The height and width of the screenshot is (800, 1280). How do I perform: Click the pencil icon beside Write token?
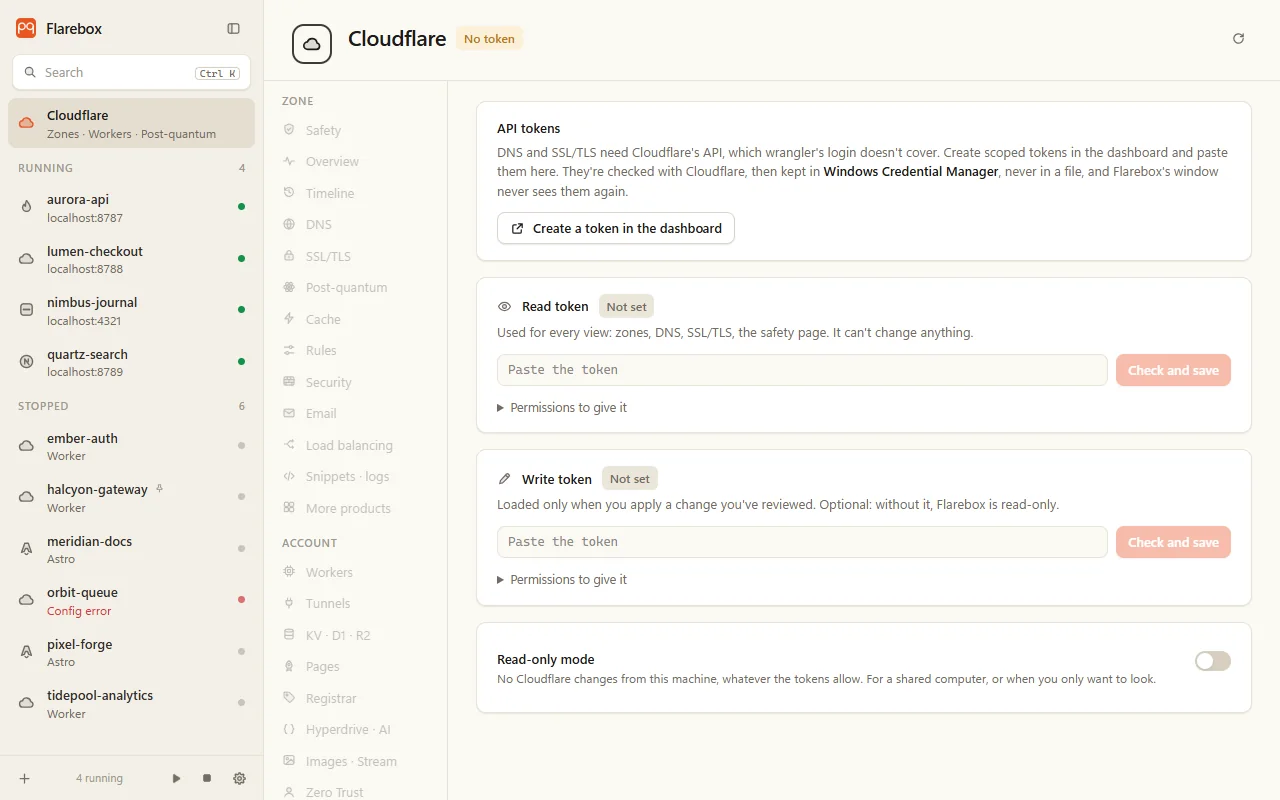505,479
